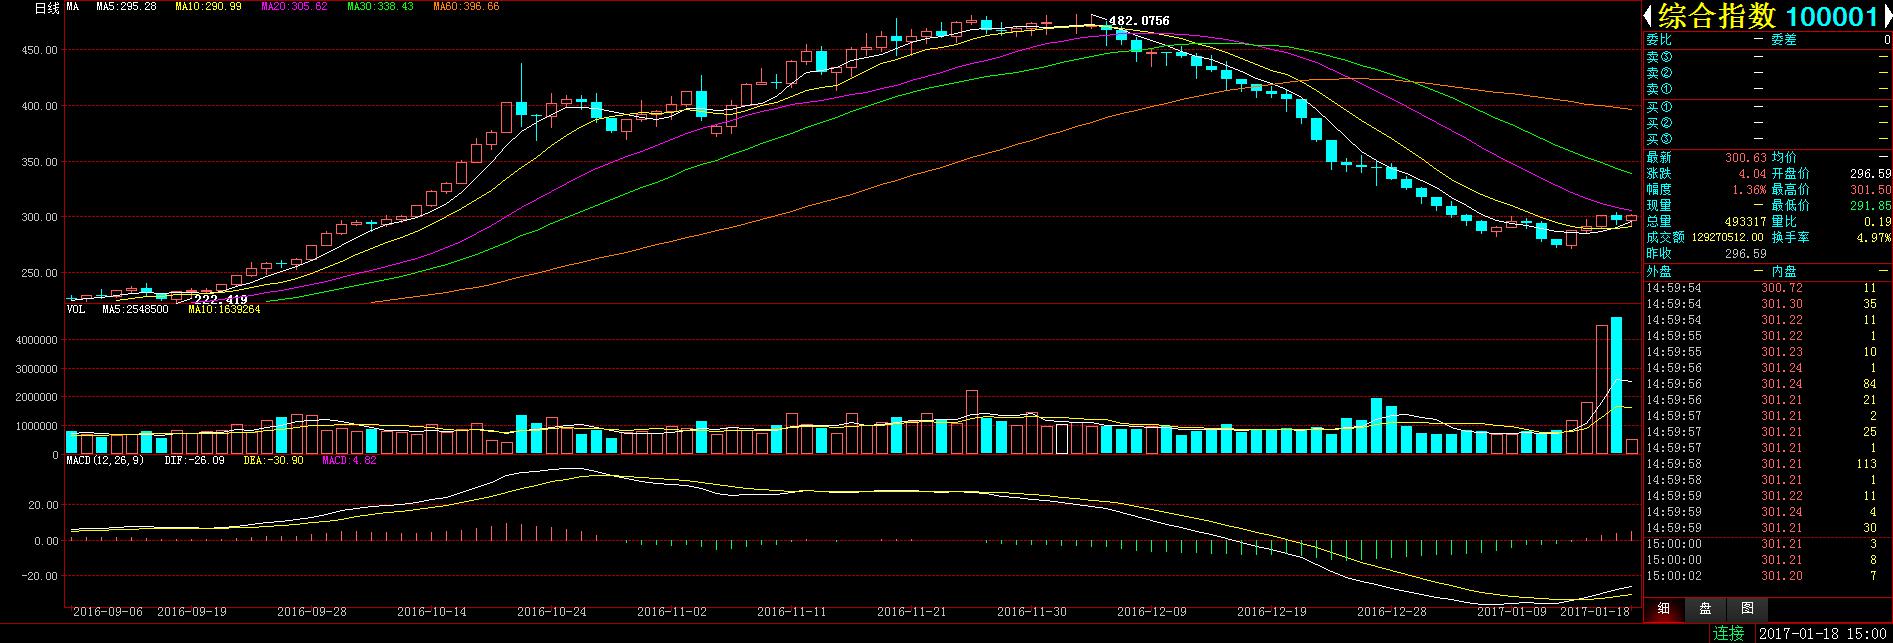1893x643 pixels.
Task: Click the MACD:4.82 value
Action: pos(349,461)
